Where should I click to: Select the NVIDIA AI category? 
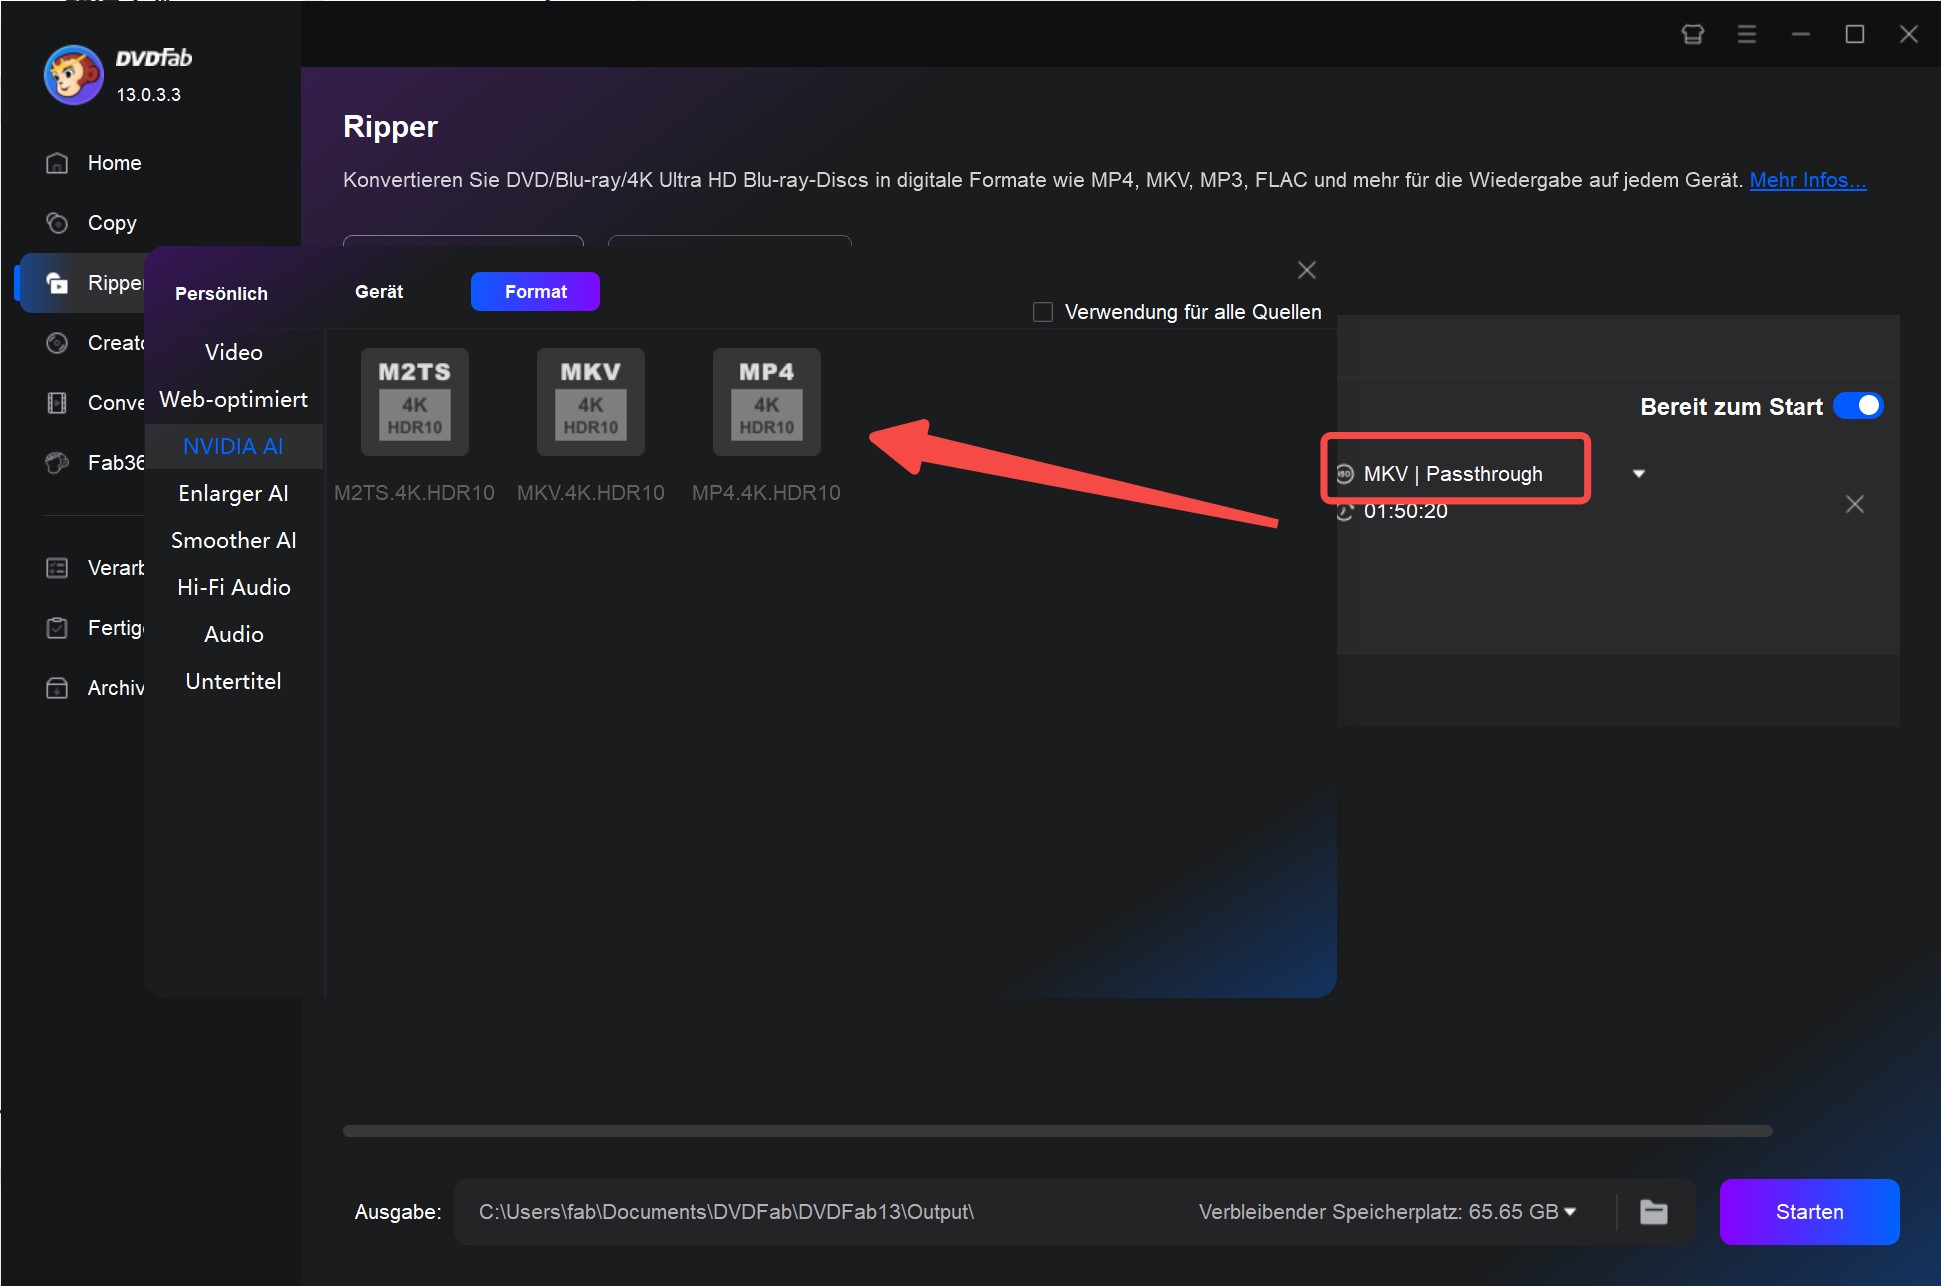(234, 446)
